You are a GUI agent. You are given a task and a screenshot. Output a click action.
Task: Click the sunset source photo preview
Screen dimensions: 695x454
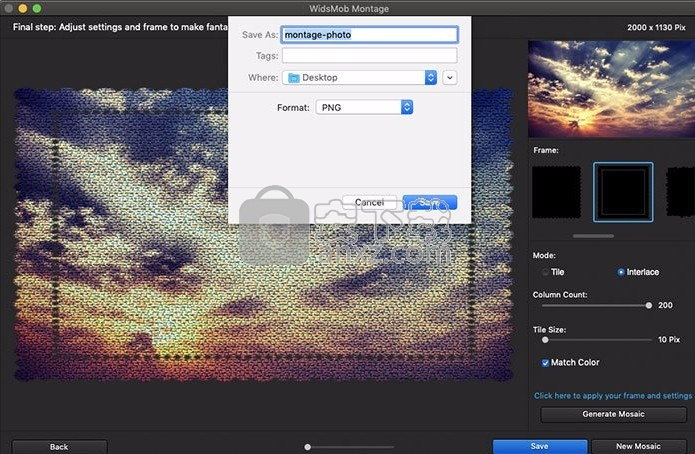610,88
